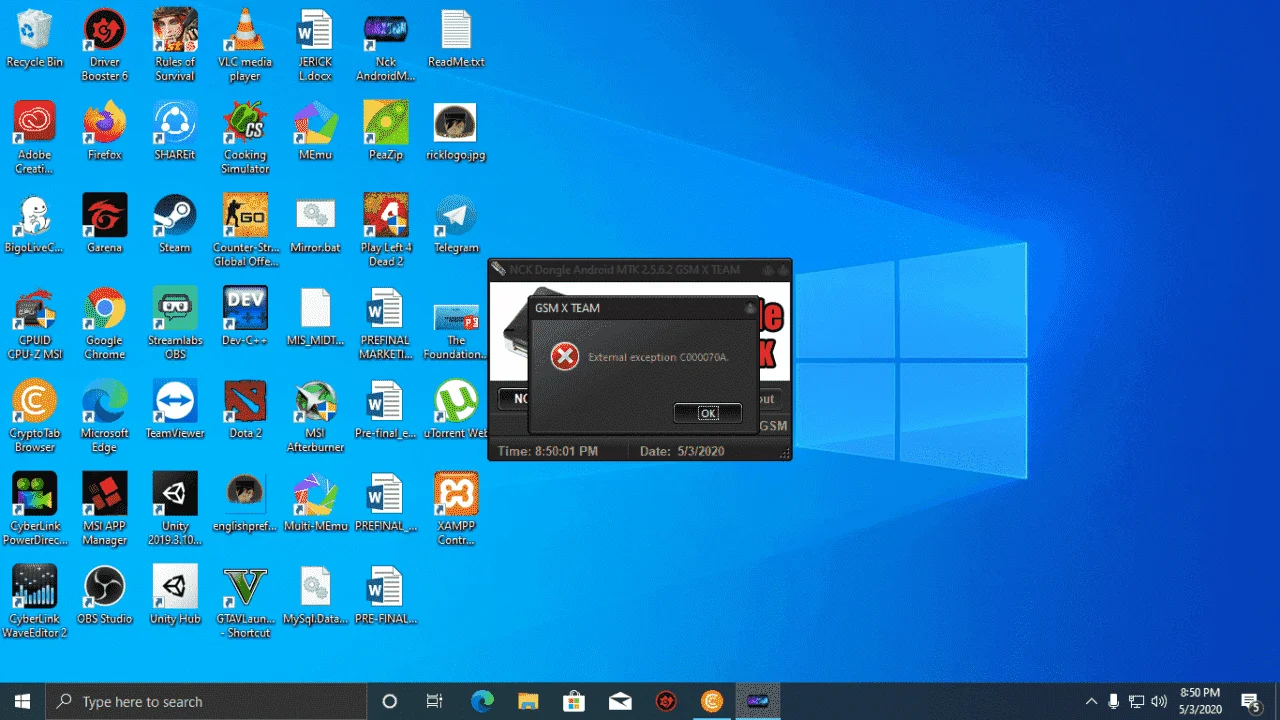Select the Dota 2 desktop shortcut
Viewport: 1280px width, 720px height.
tap(245, 411)
